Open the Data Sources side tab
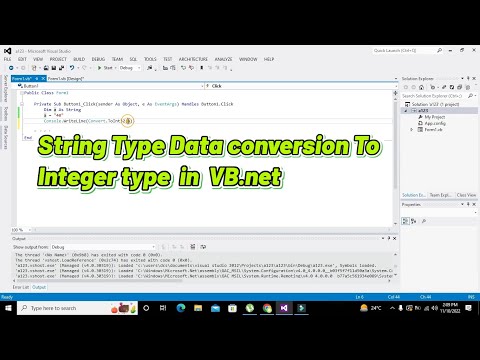480x360 pixels. click(x=6, y=137)
